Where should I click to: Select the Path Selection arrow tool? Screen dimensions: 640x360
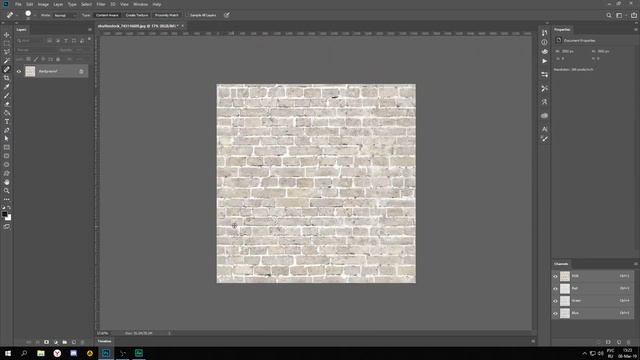click(7, 139)
